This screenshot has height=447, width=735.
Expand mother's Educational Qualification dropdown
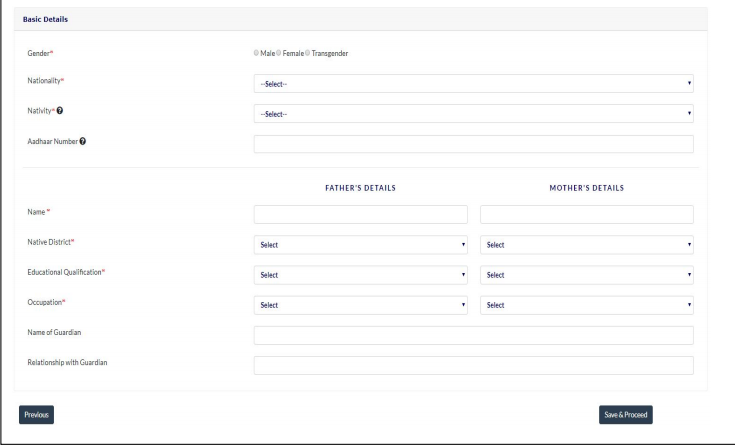[587, 274]
